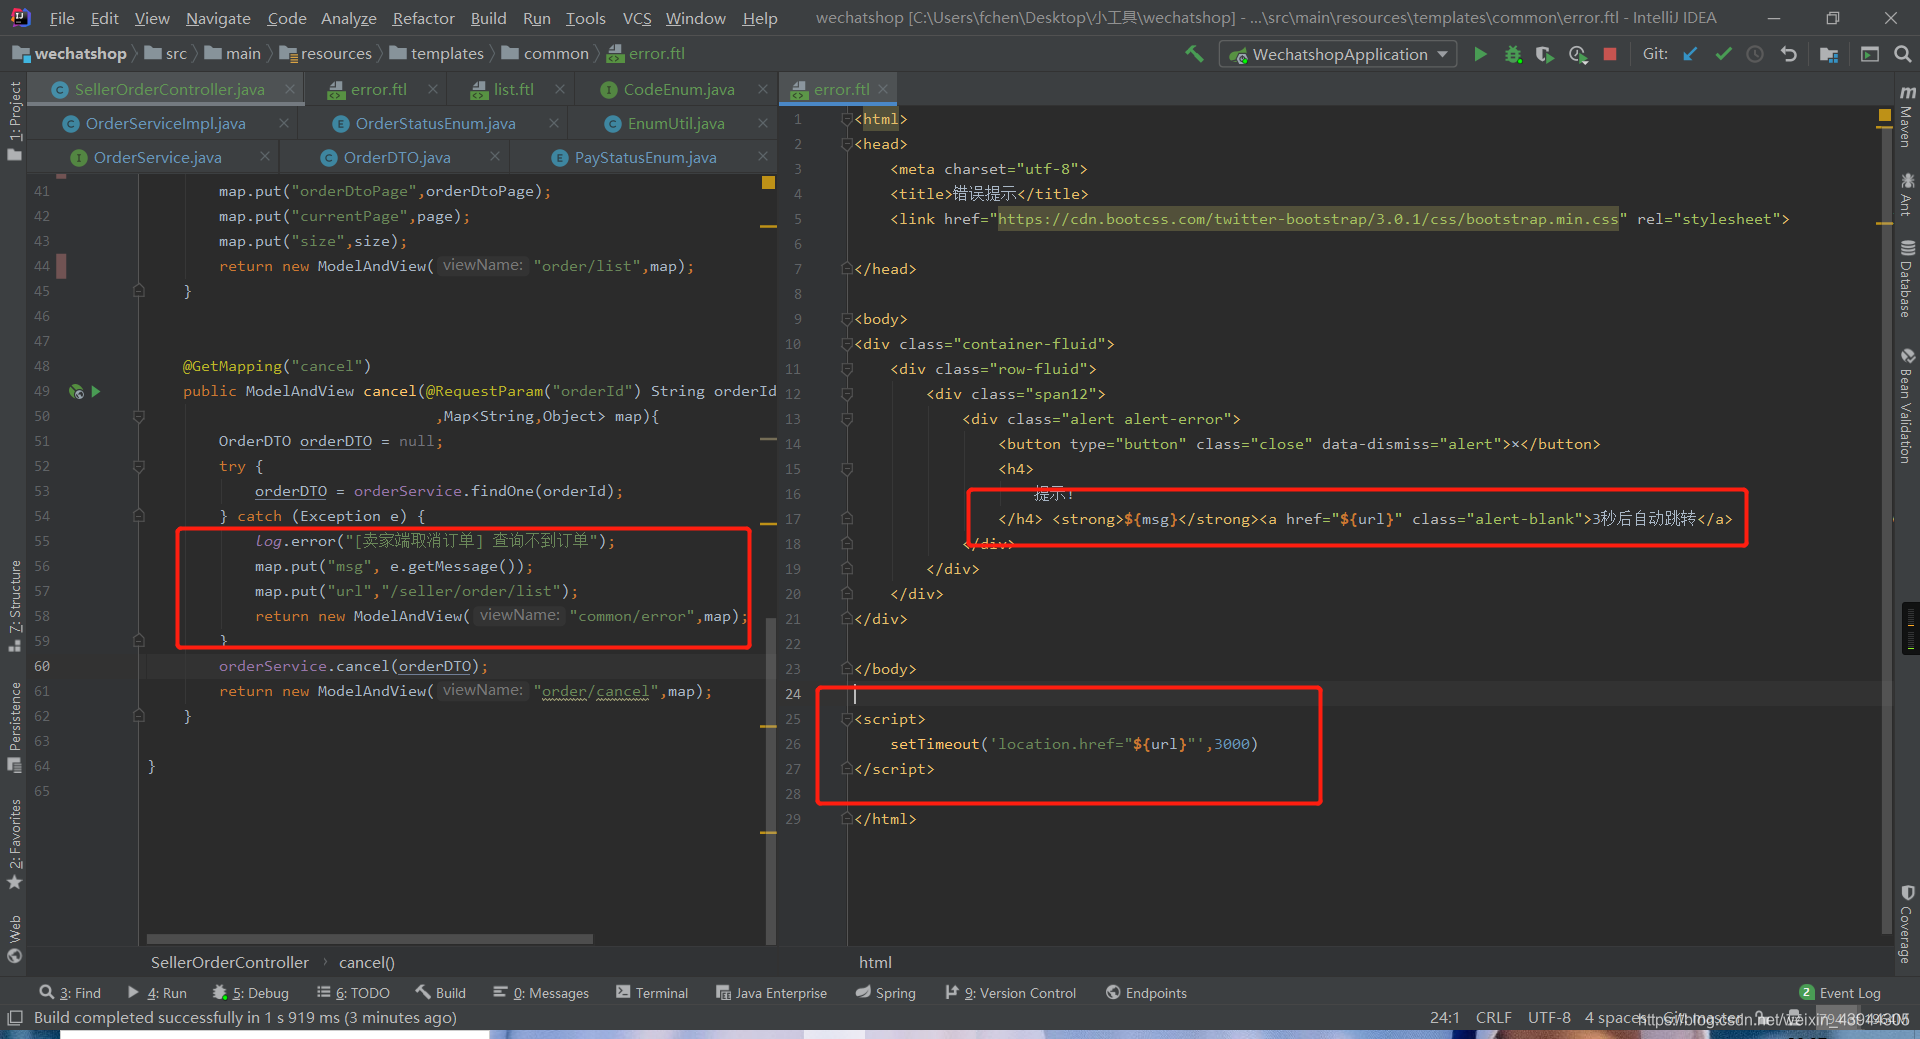Show Git history clock icon

1755,54
